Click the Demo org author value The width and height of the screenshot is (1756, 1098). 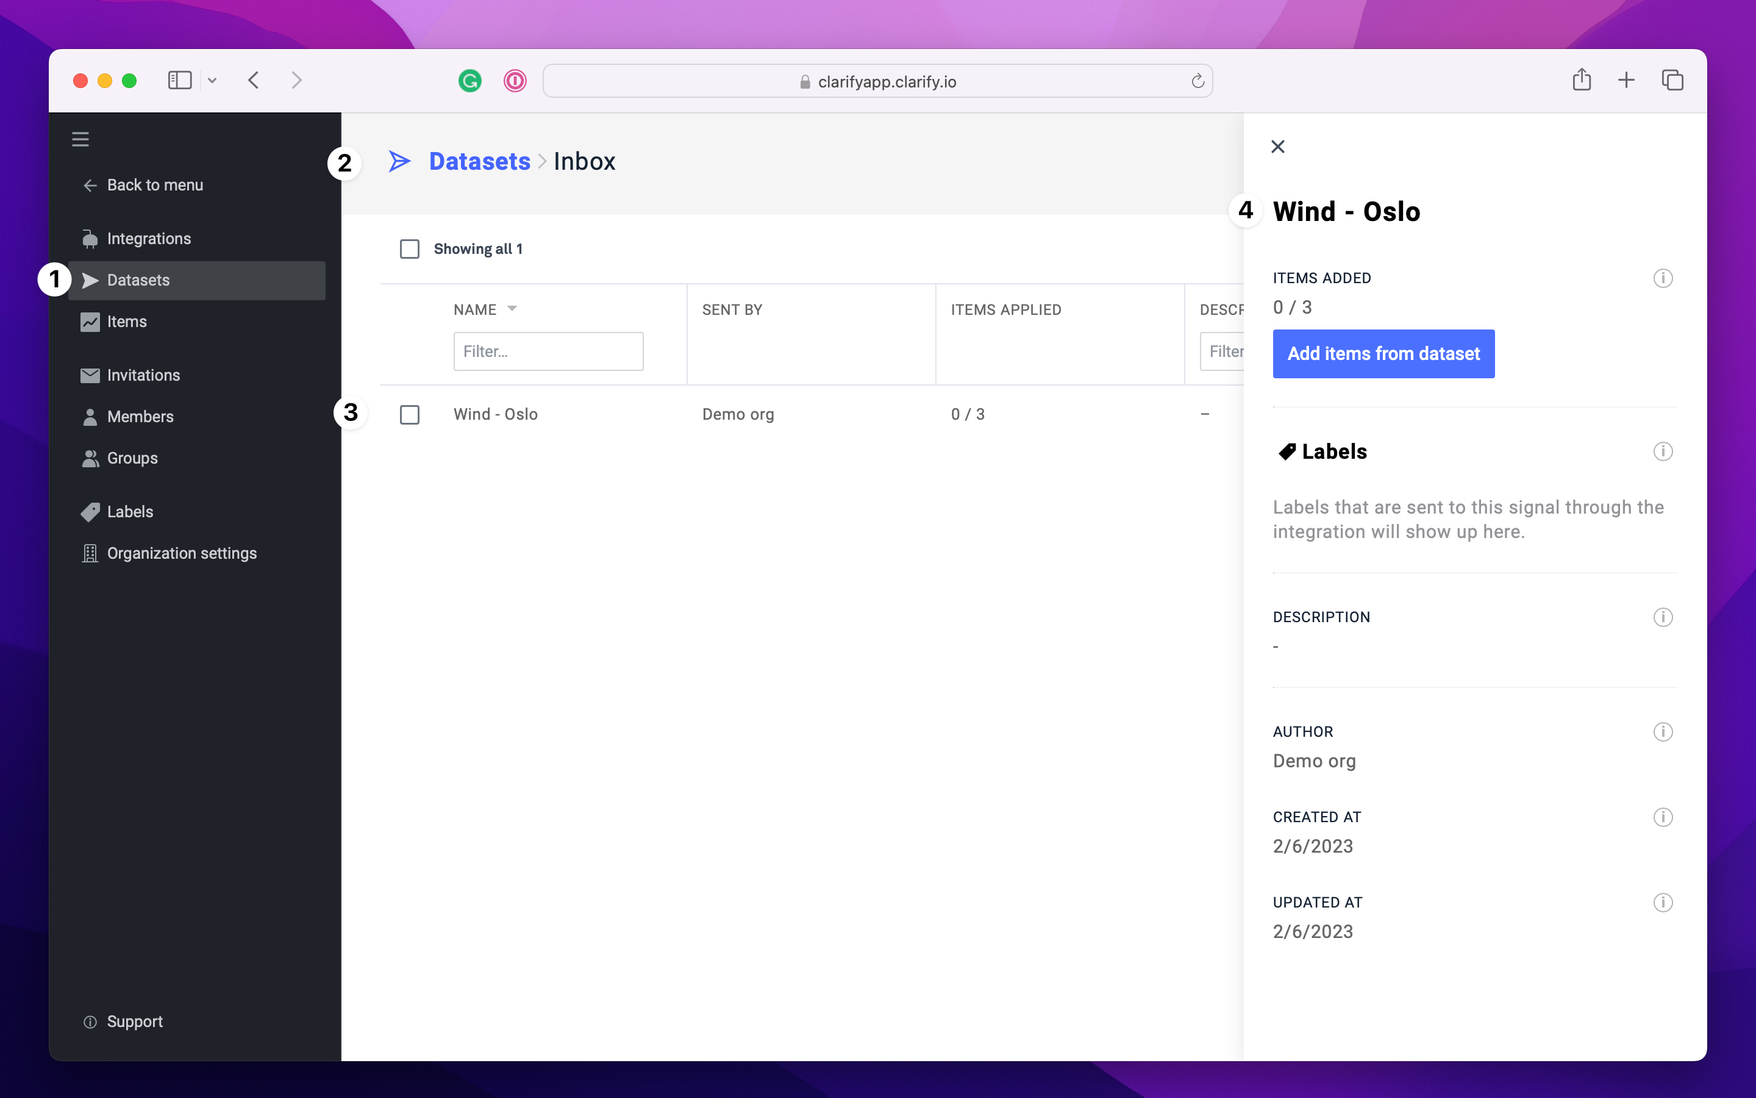pos(1314,761)
